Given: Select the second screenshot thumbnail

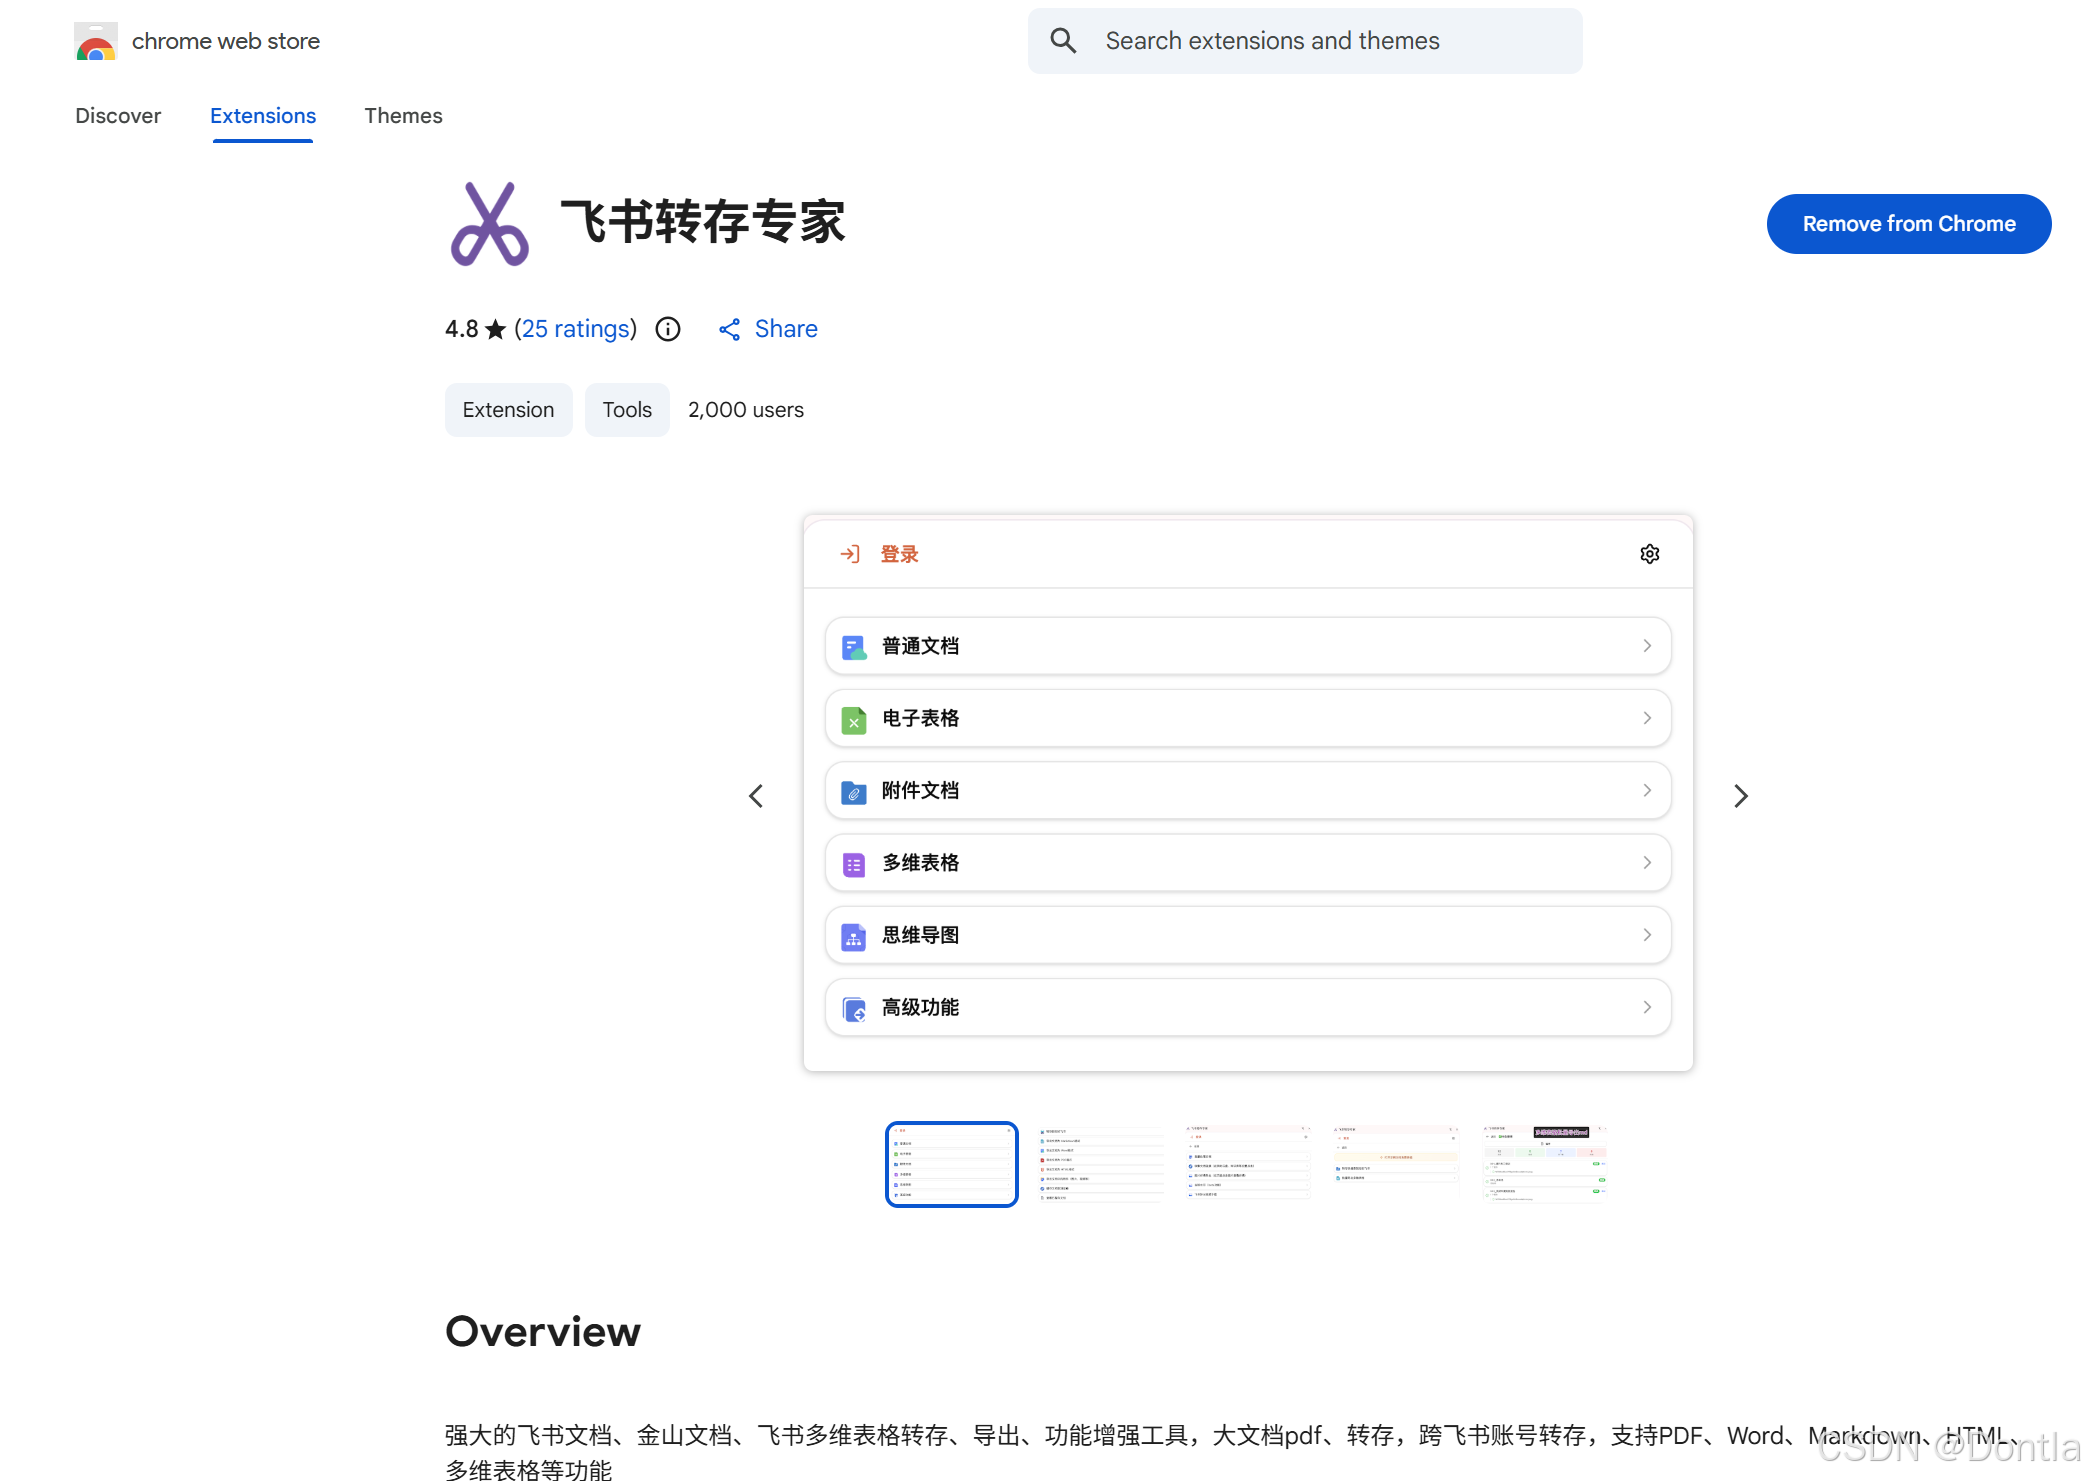Looking at the screenshot, I should [1099, 1164].
